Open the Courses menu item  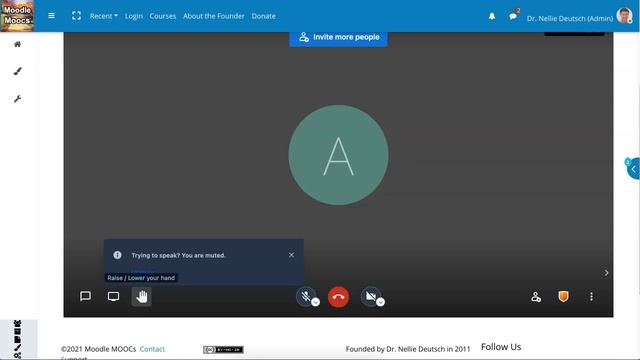pos(162,16)
